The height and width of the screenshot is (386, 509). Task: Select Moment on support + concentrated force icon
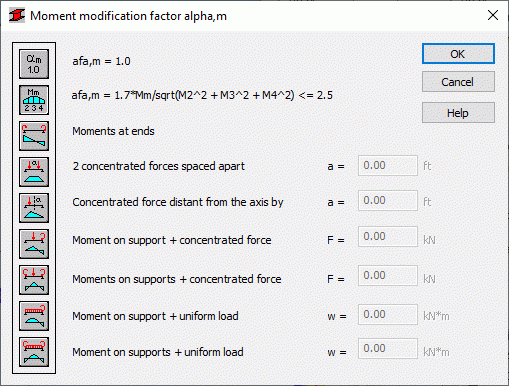point(34,244)
